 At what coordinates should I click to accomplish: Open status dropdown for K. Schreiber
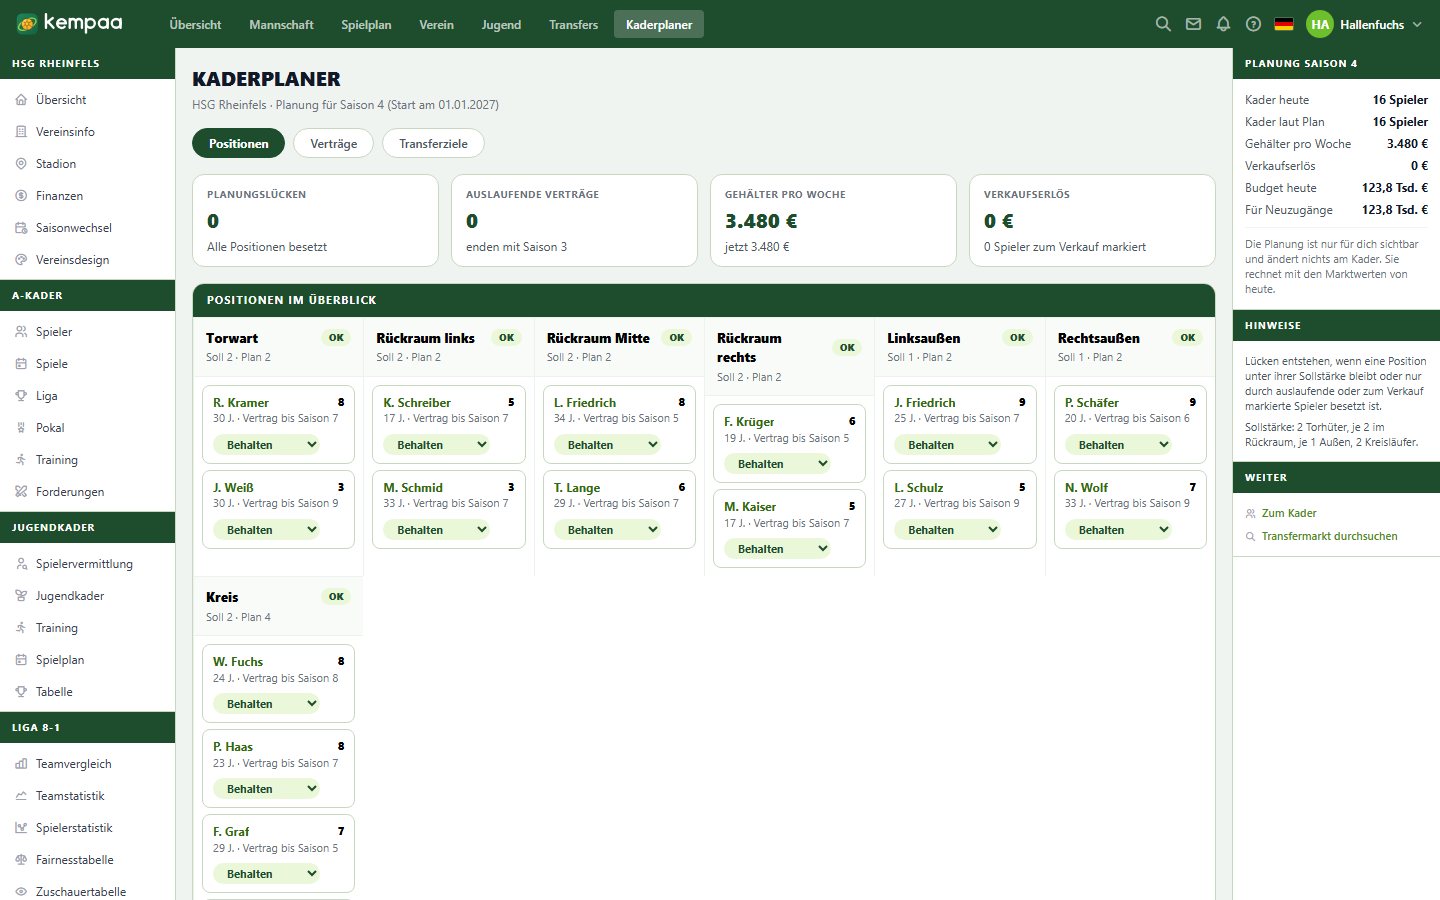tap(436, 445)
